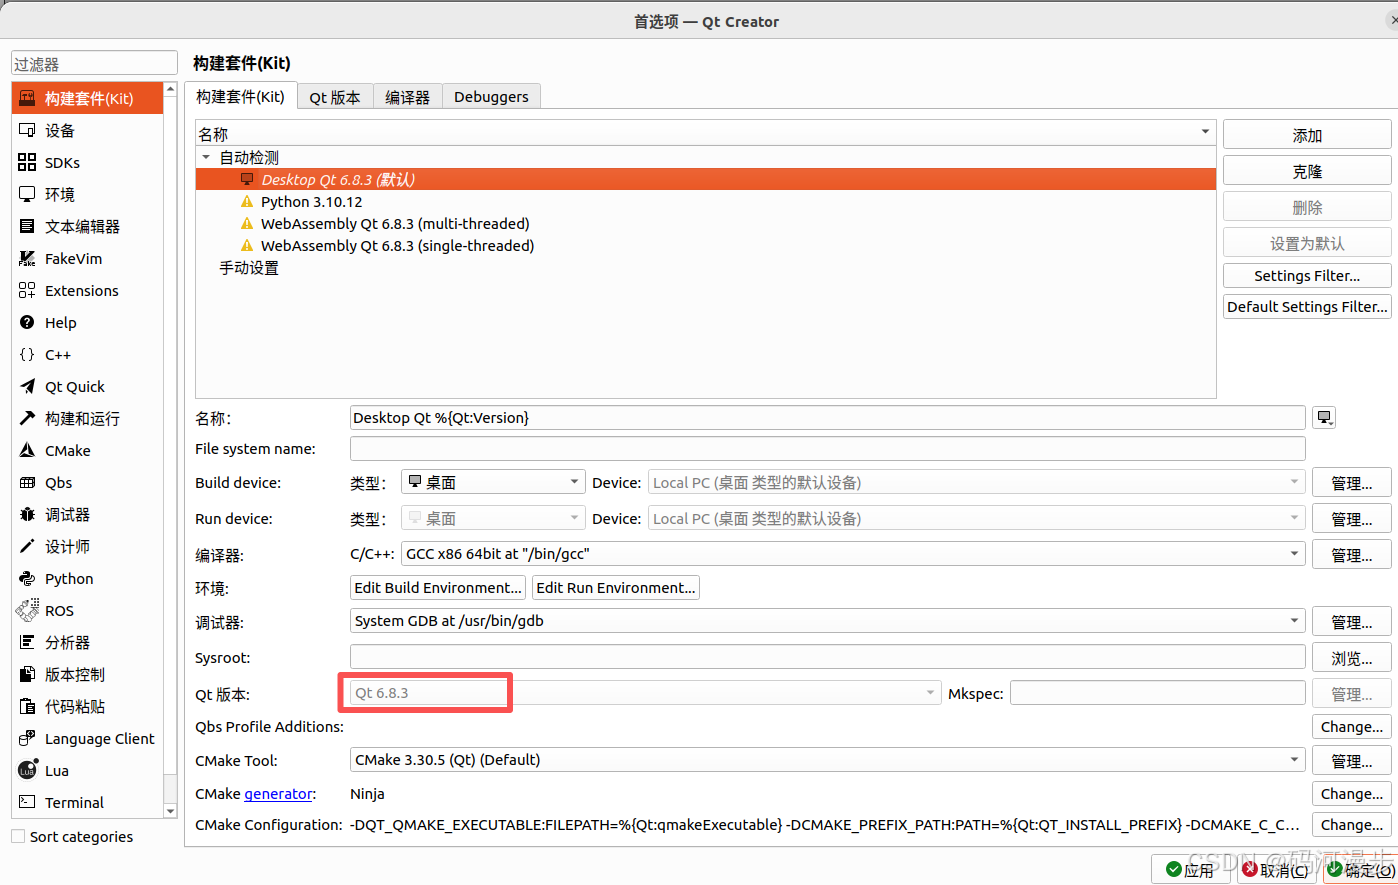Open Default Settings Filter... button

tap(1307, 307)
